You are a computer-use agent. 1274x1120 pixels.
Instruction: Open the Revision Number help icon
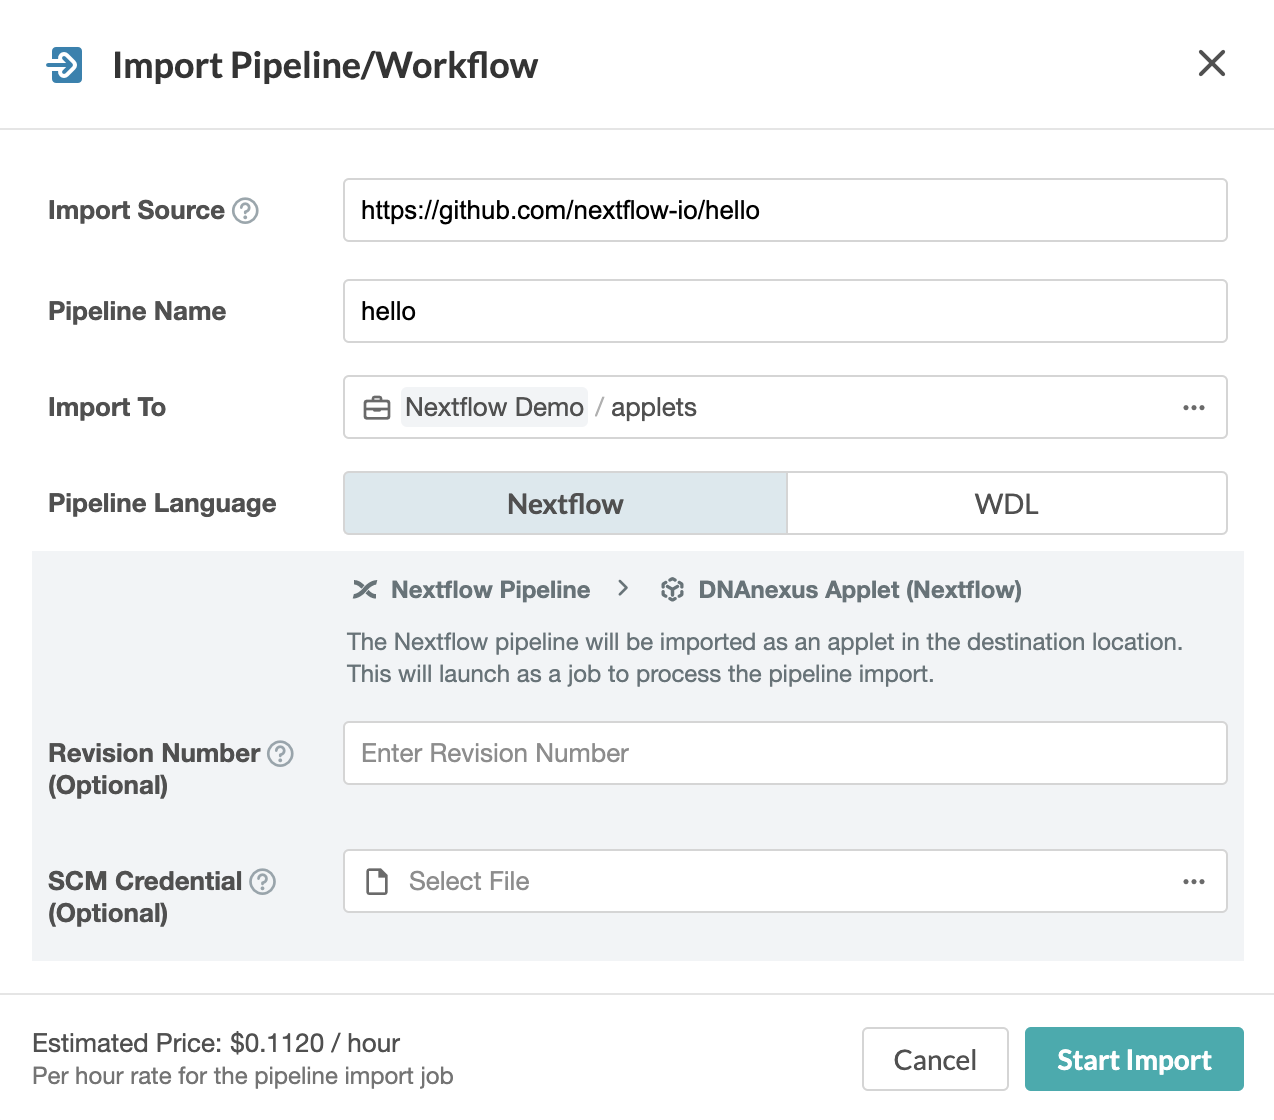[x=281, y=754]
